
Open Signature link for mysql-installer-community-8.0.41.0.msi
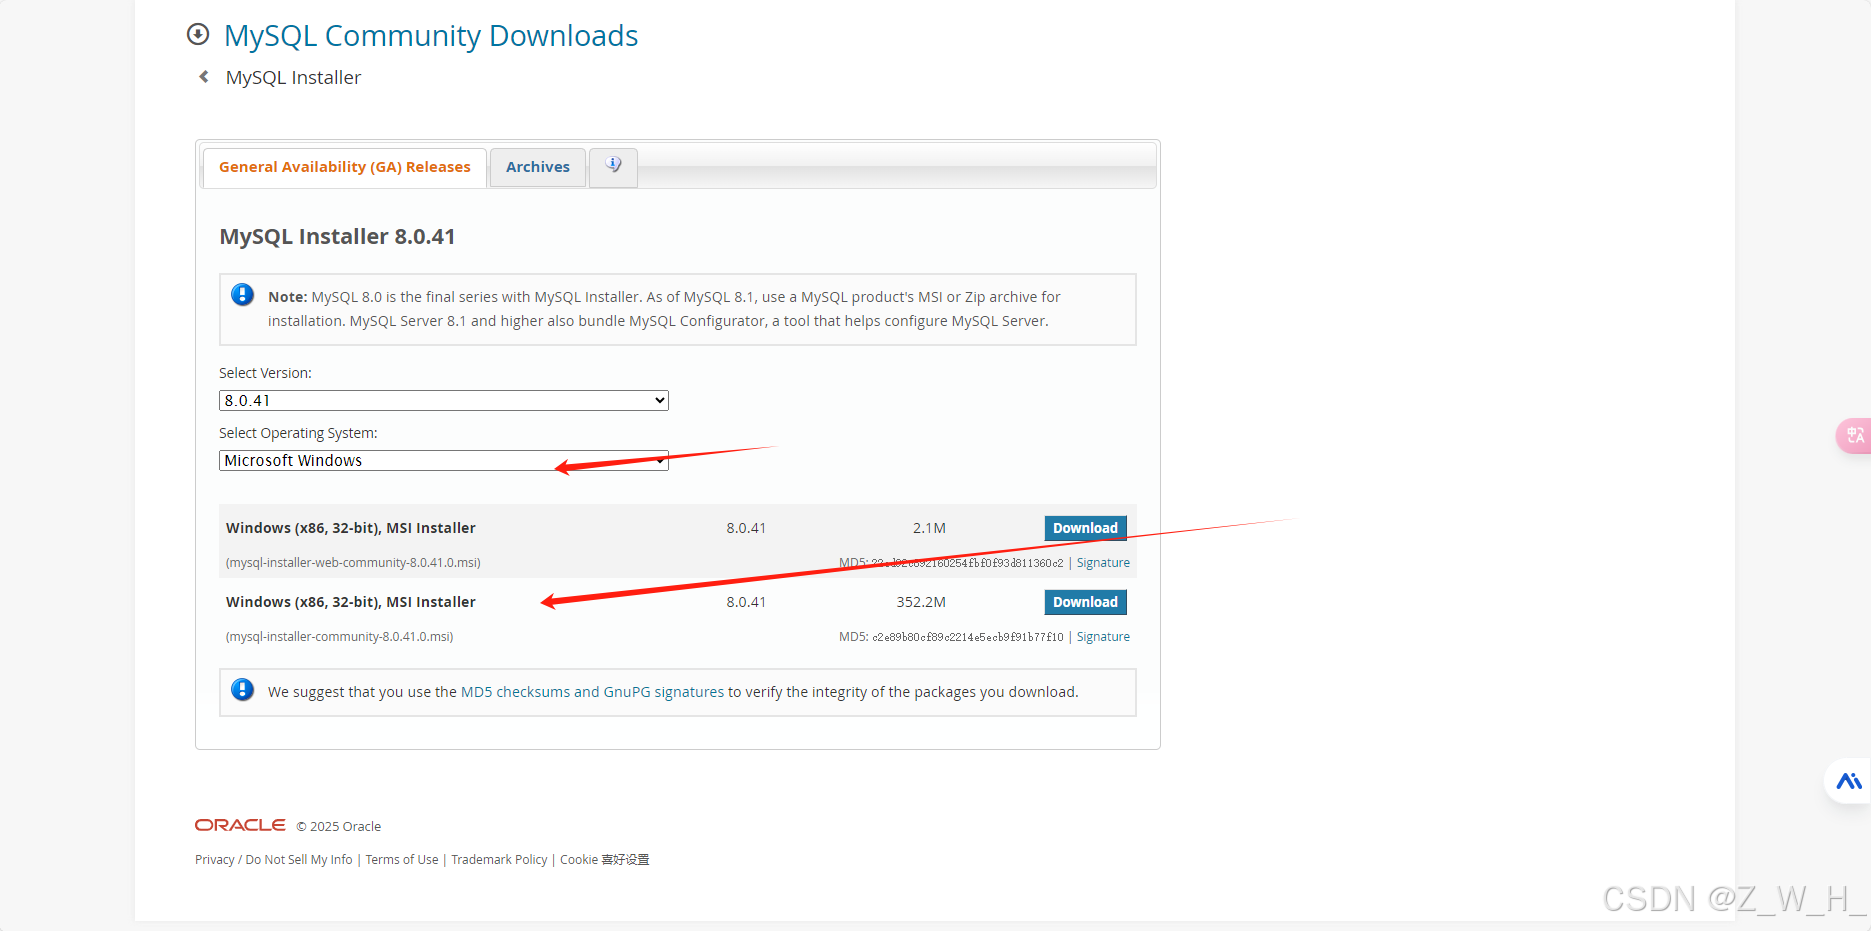[1103, 637]
